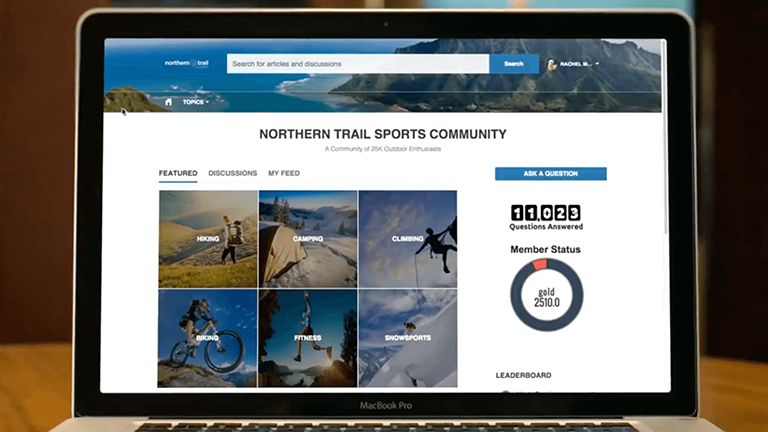The image size is (768, 432).
Task: Expand the Topics dropdown menu
Action: point(195,102)
